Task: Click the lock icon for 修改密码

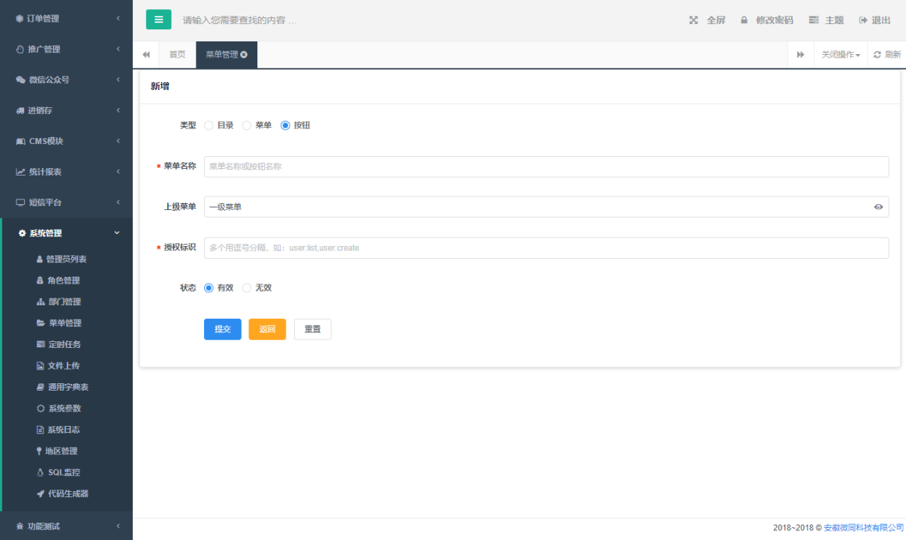Action: (x=744, y=20)
